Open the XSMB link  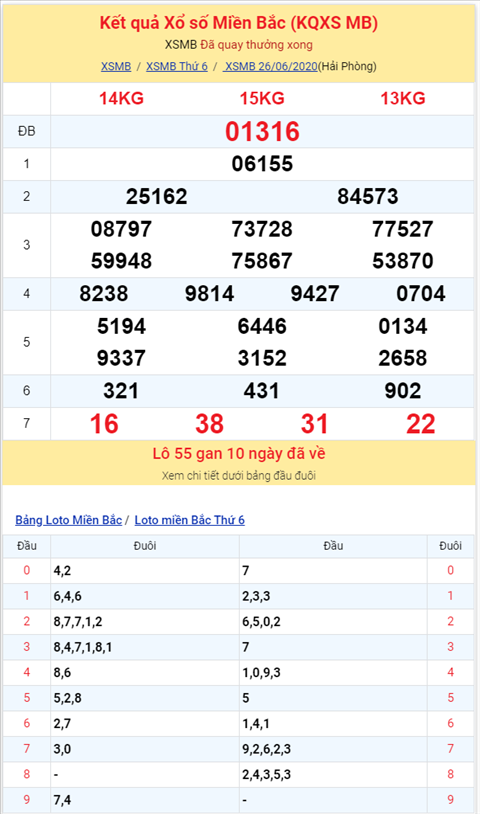(x=116, y=66)
